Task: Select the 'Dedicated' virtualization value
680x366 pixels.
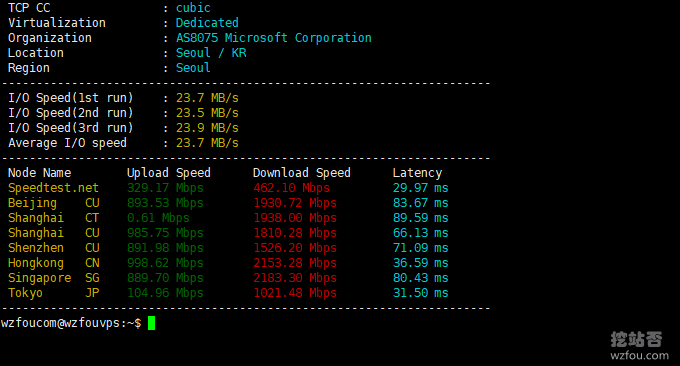Action: pos(207,23)
